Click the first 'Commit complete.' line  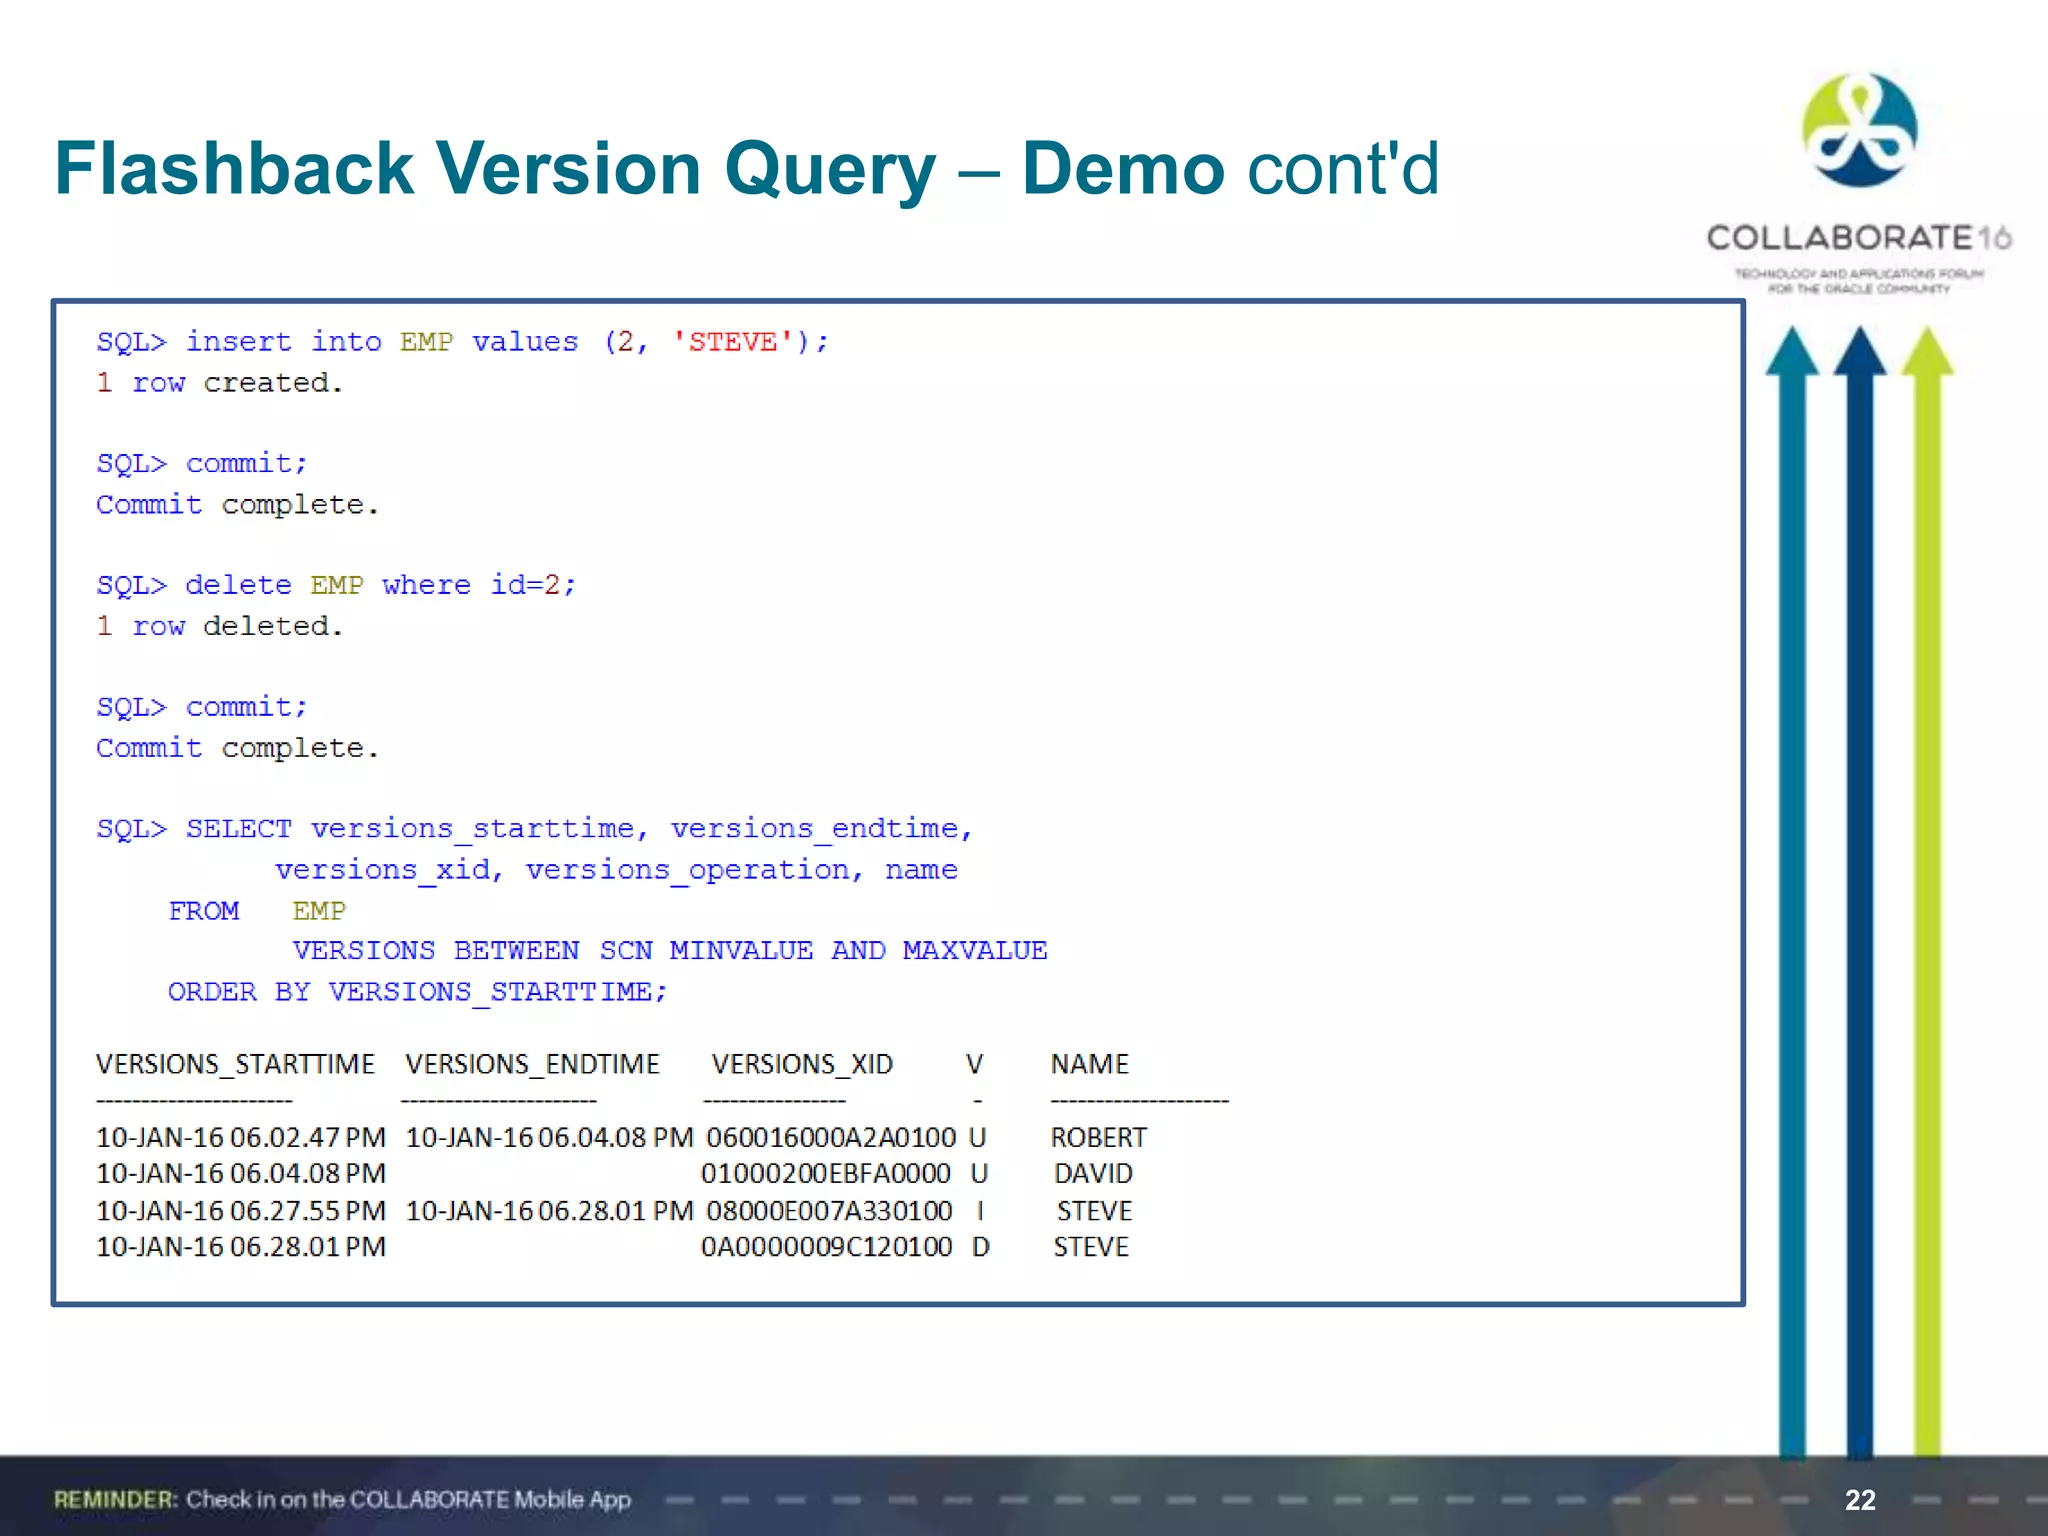coord(238,505)
